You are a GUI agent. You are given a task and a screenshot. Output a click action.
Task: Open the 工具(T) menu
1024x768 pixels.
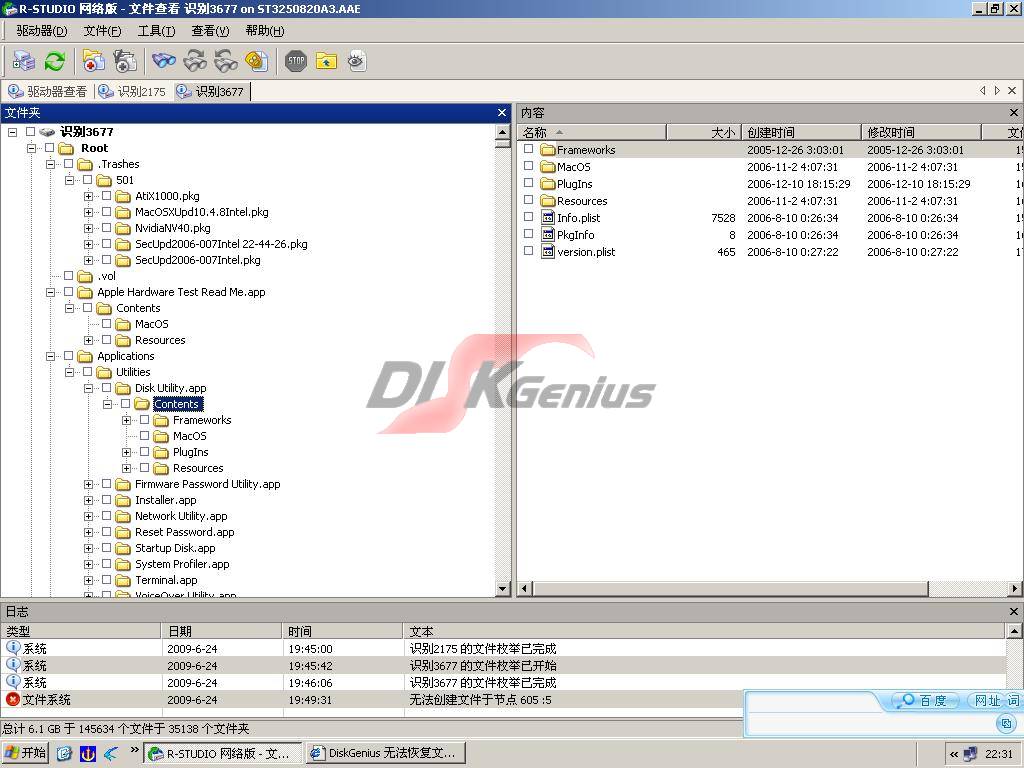[157, 31]
